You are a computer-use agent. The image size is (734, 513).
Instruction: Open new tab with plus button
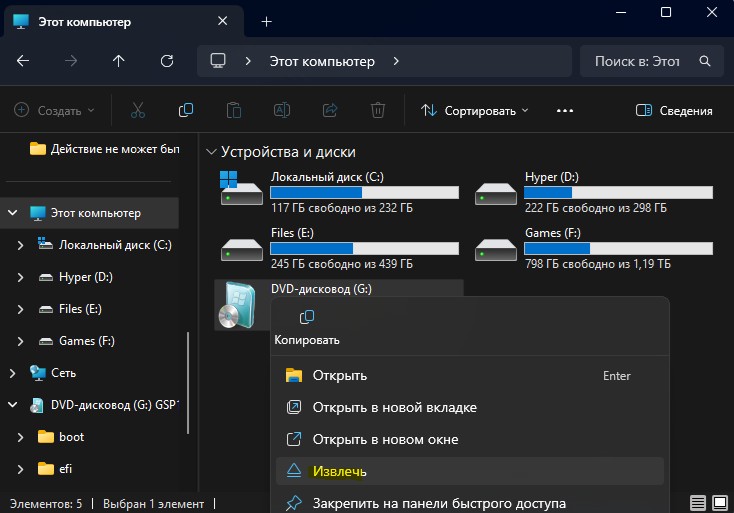coord(266,22)
